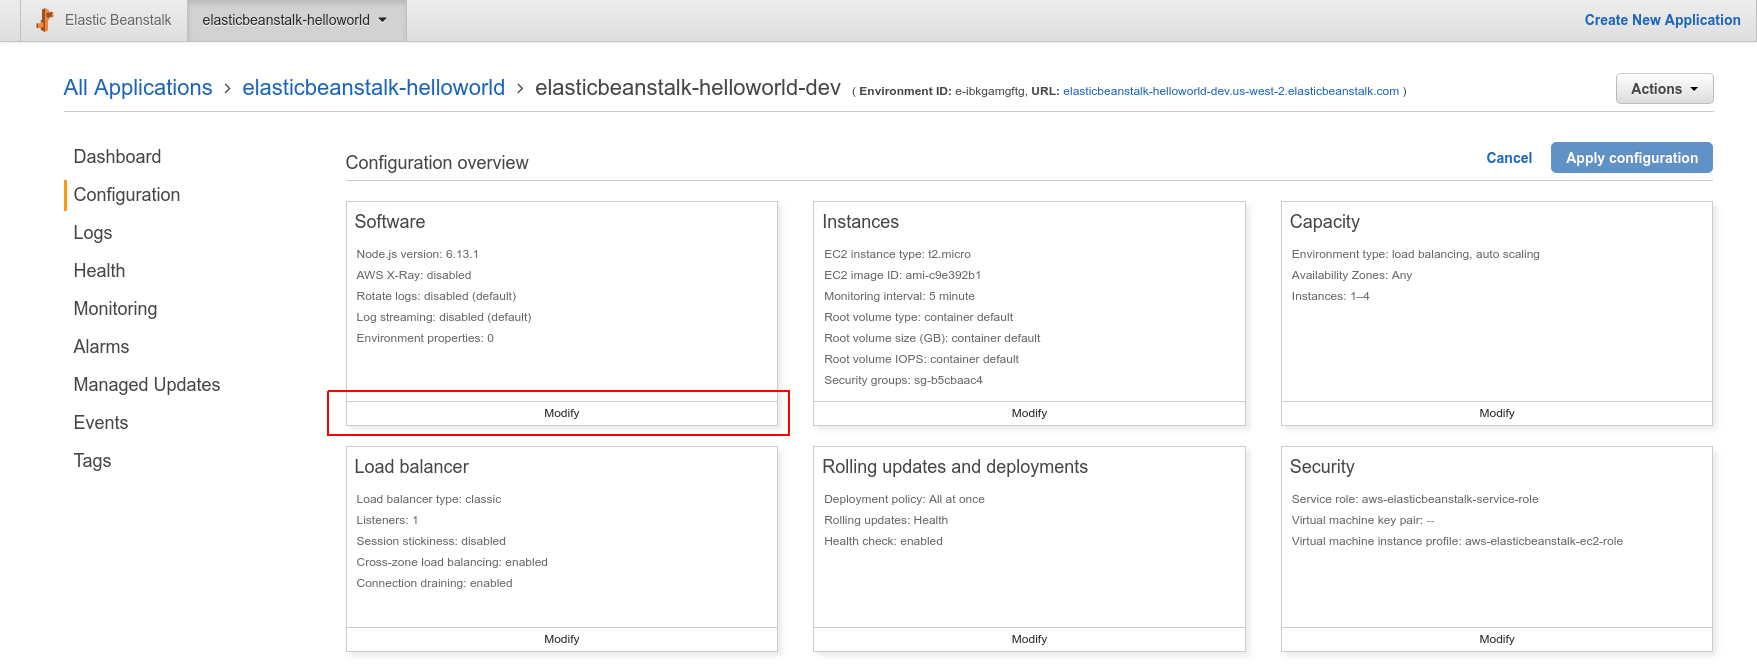Click Modify on the Security card
The height and width of the screenshot is (665, 1757).
coord(1496,639)
